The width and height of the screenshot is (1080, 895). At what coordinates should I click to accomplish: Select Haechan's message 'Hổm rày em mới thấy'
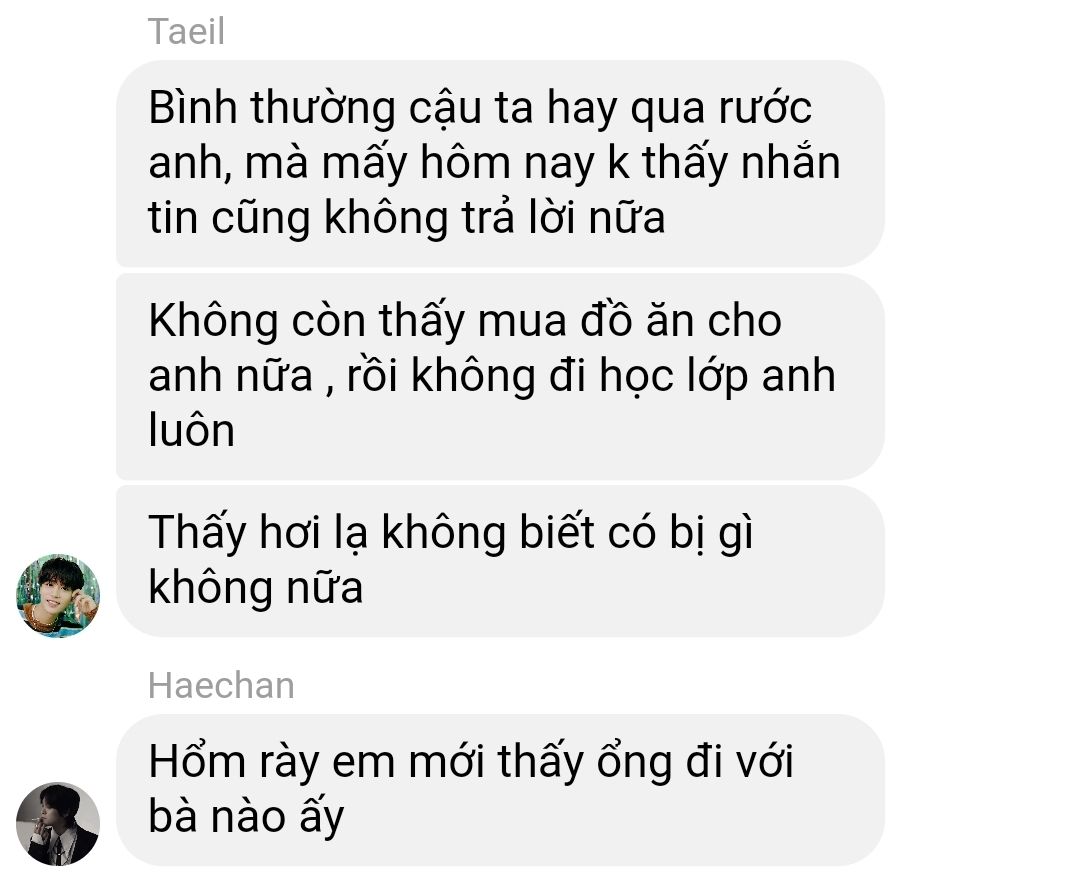pyautogui.click(x=500, y=790)
